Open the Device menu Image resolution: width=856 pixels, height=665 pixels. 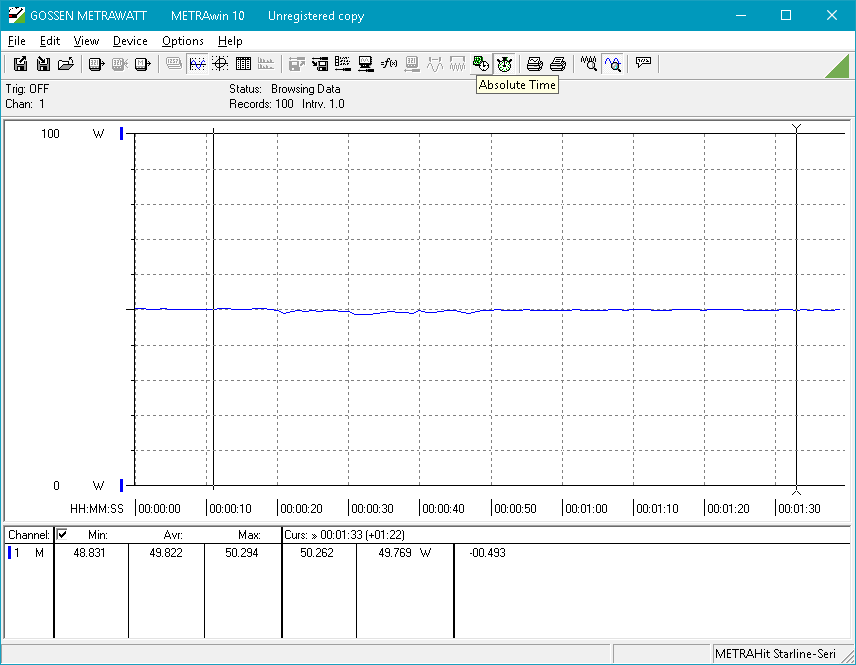pos(130,41)
